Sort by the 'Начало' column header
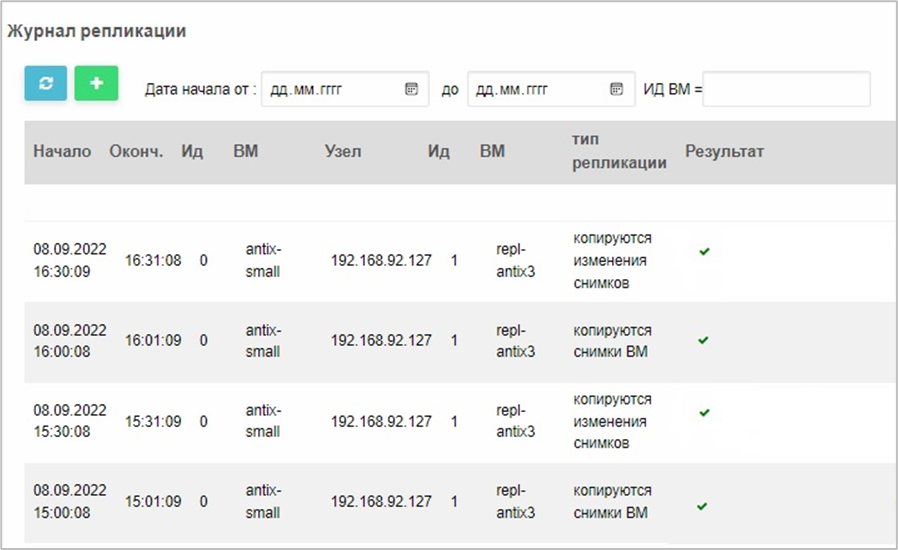 pyautogui.click(x=62, y=151)
